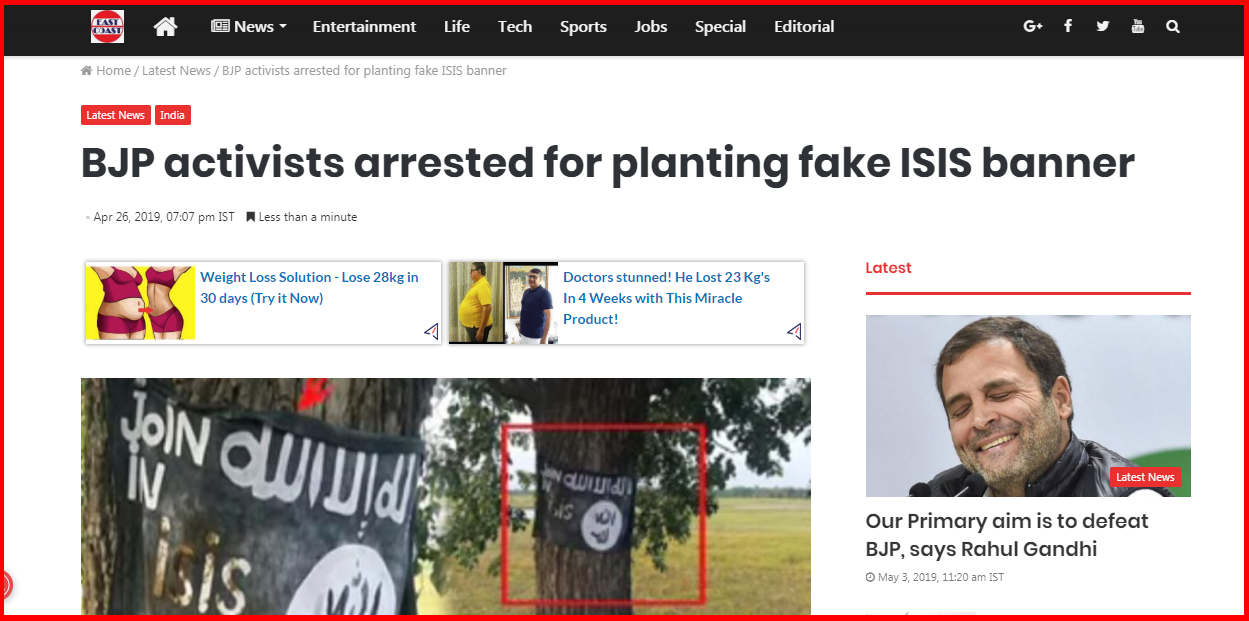This screenshot has width=1249, height=621.
Task: Open the Editorial menu item
Action: point(804,27)
